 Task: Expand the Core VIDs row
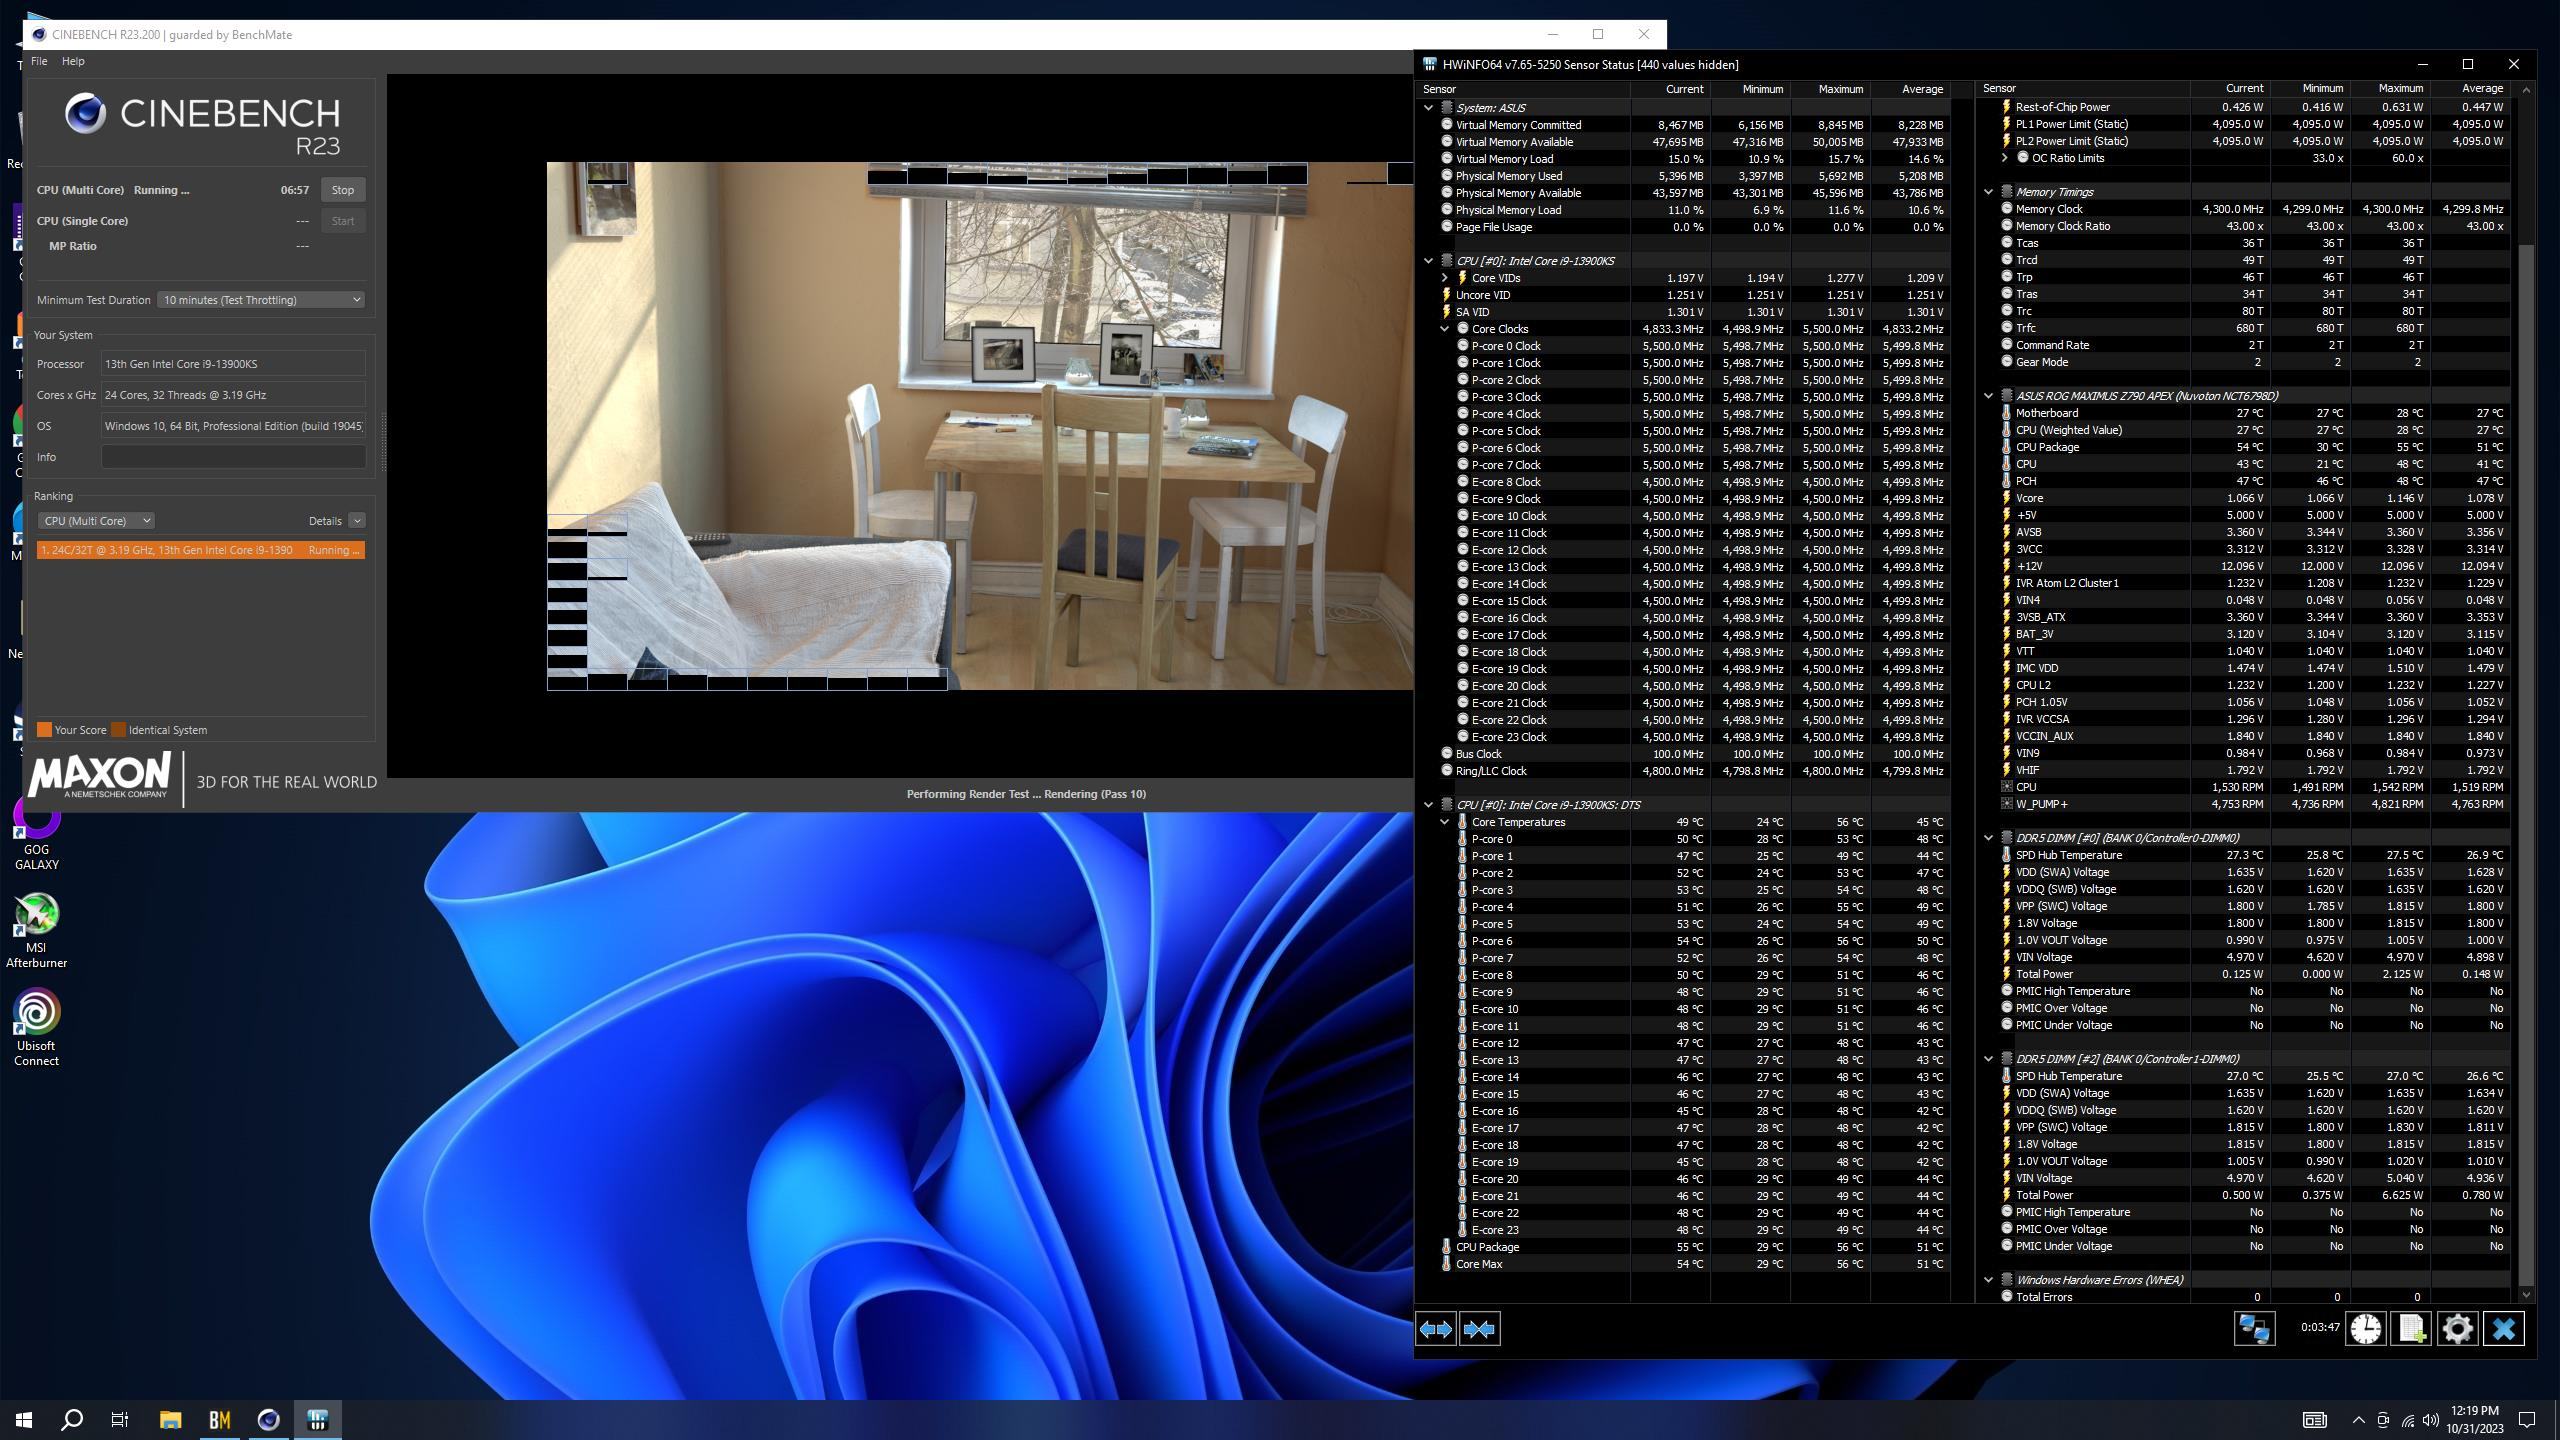coord(1444,278)
